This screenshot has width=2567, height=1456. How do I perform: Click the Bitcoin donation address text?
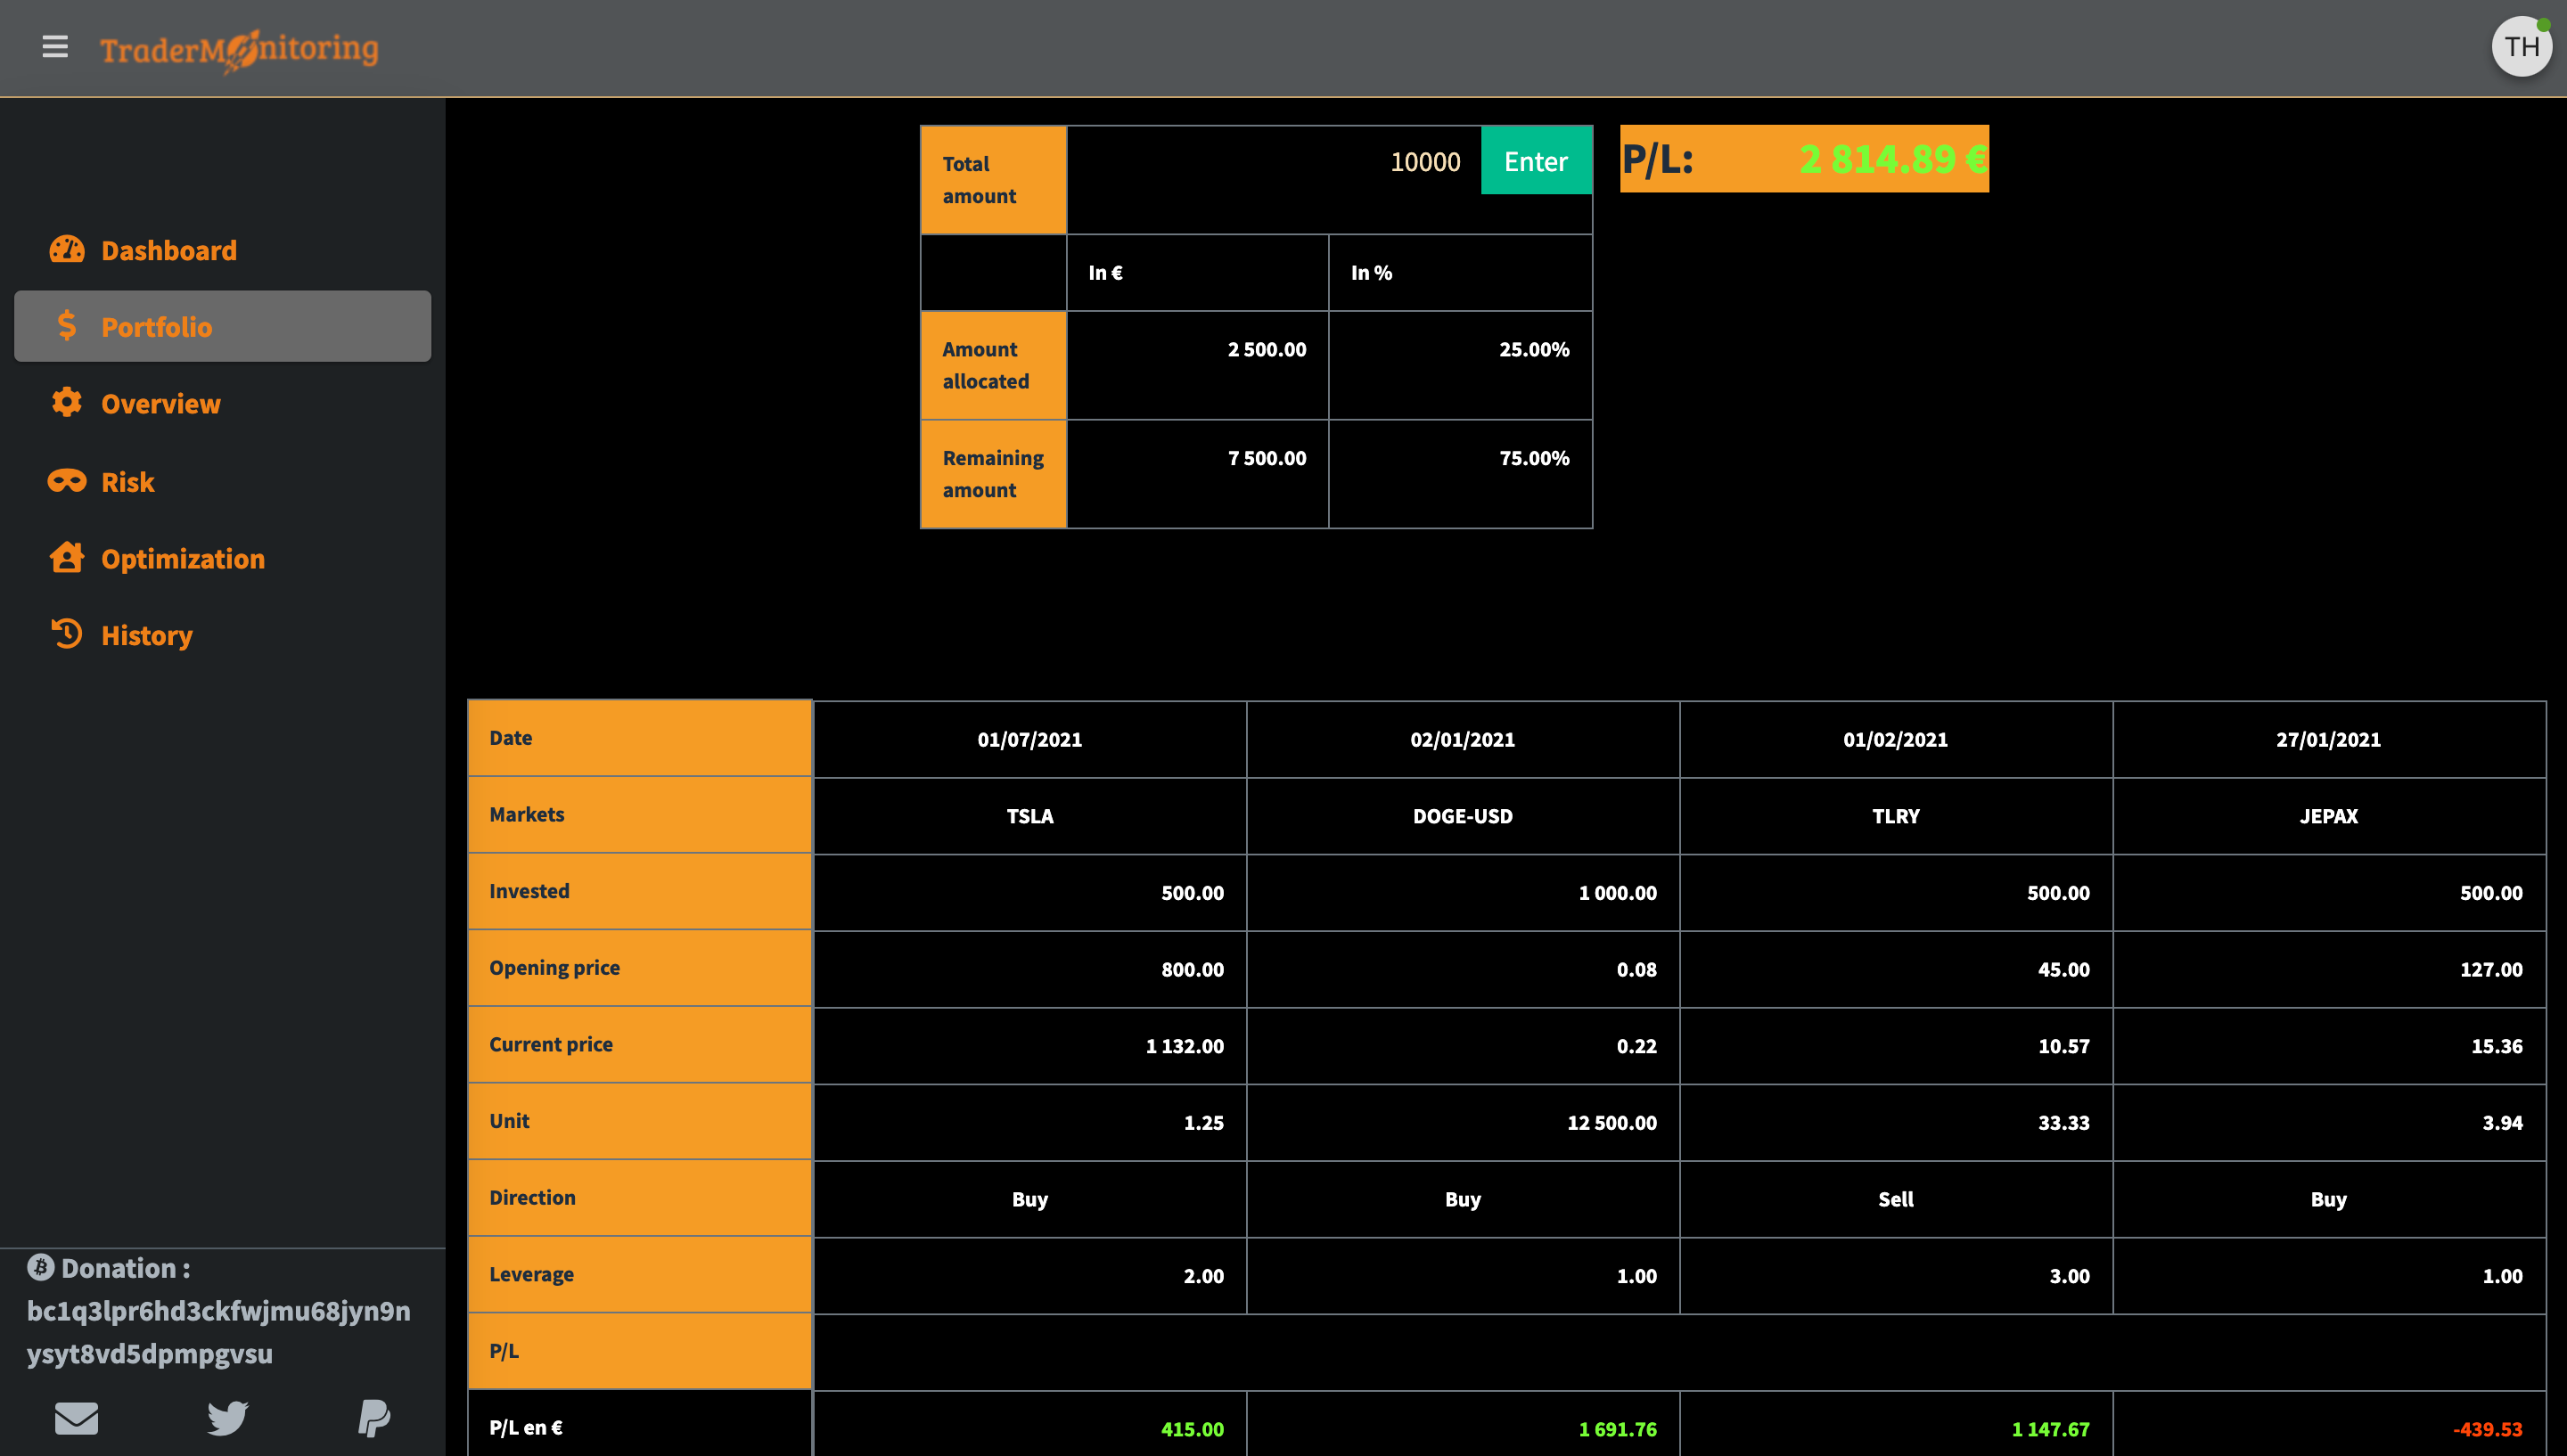coord(218,1331)
